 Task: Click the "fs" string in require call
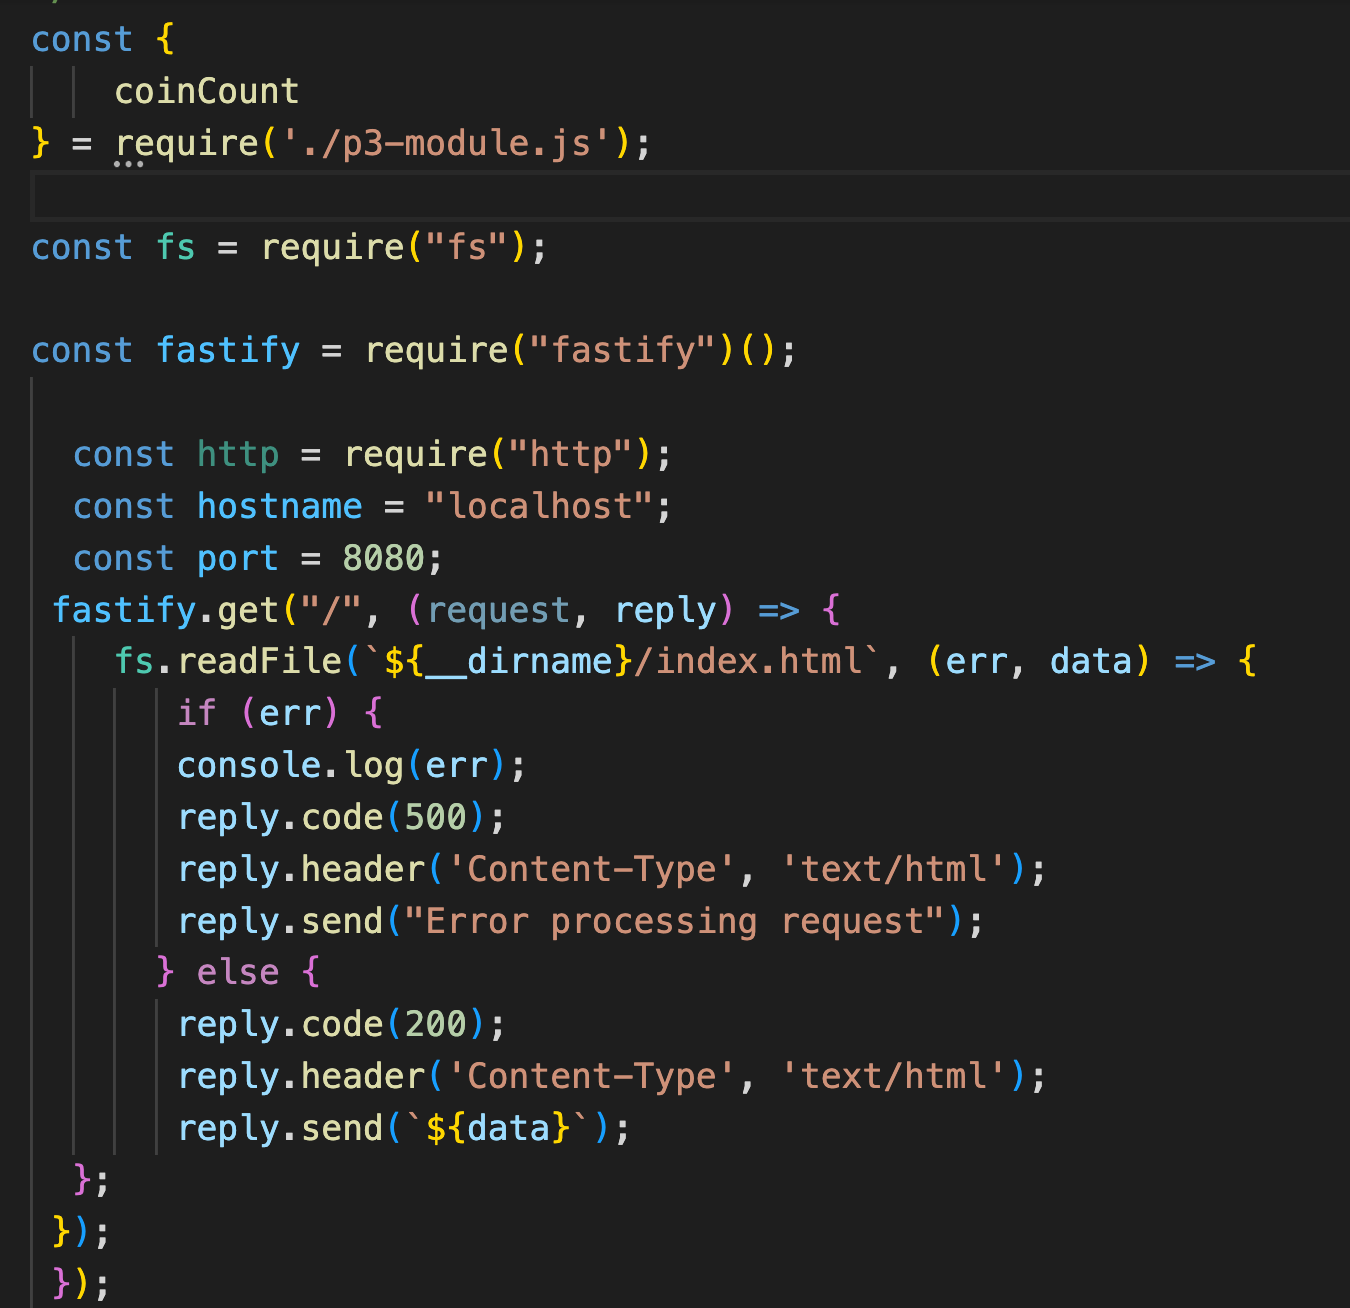(467, 247)
